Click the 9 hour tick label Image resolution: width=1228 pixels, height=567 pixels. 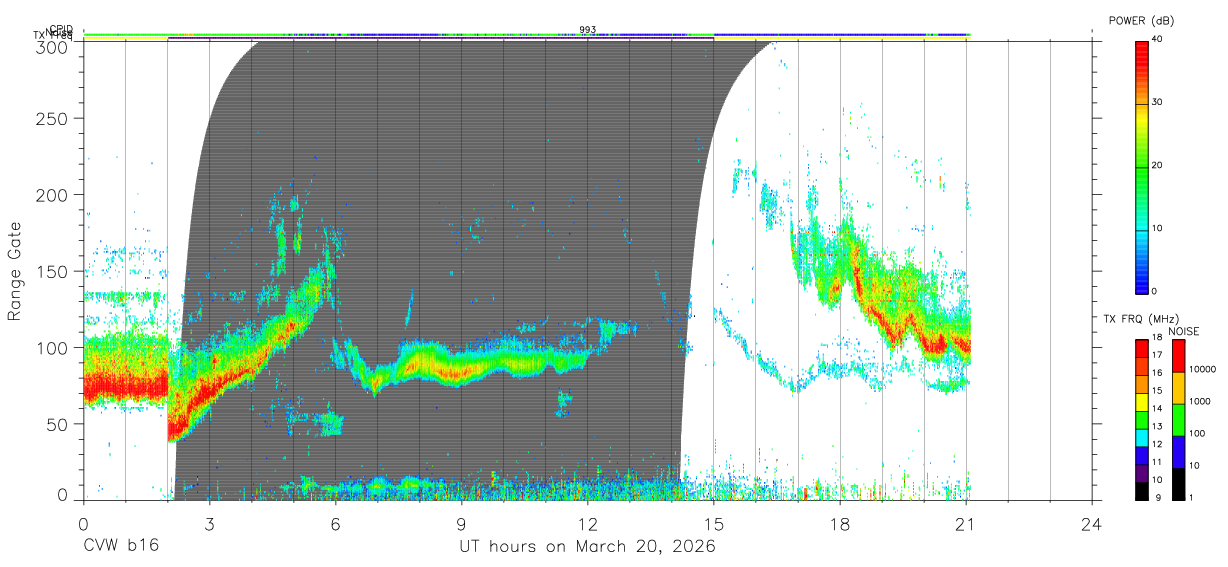(x=462, y=523)
